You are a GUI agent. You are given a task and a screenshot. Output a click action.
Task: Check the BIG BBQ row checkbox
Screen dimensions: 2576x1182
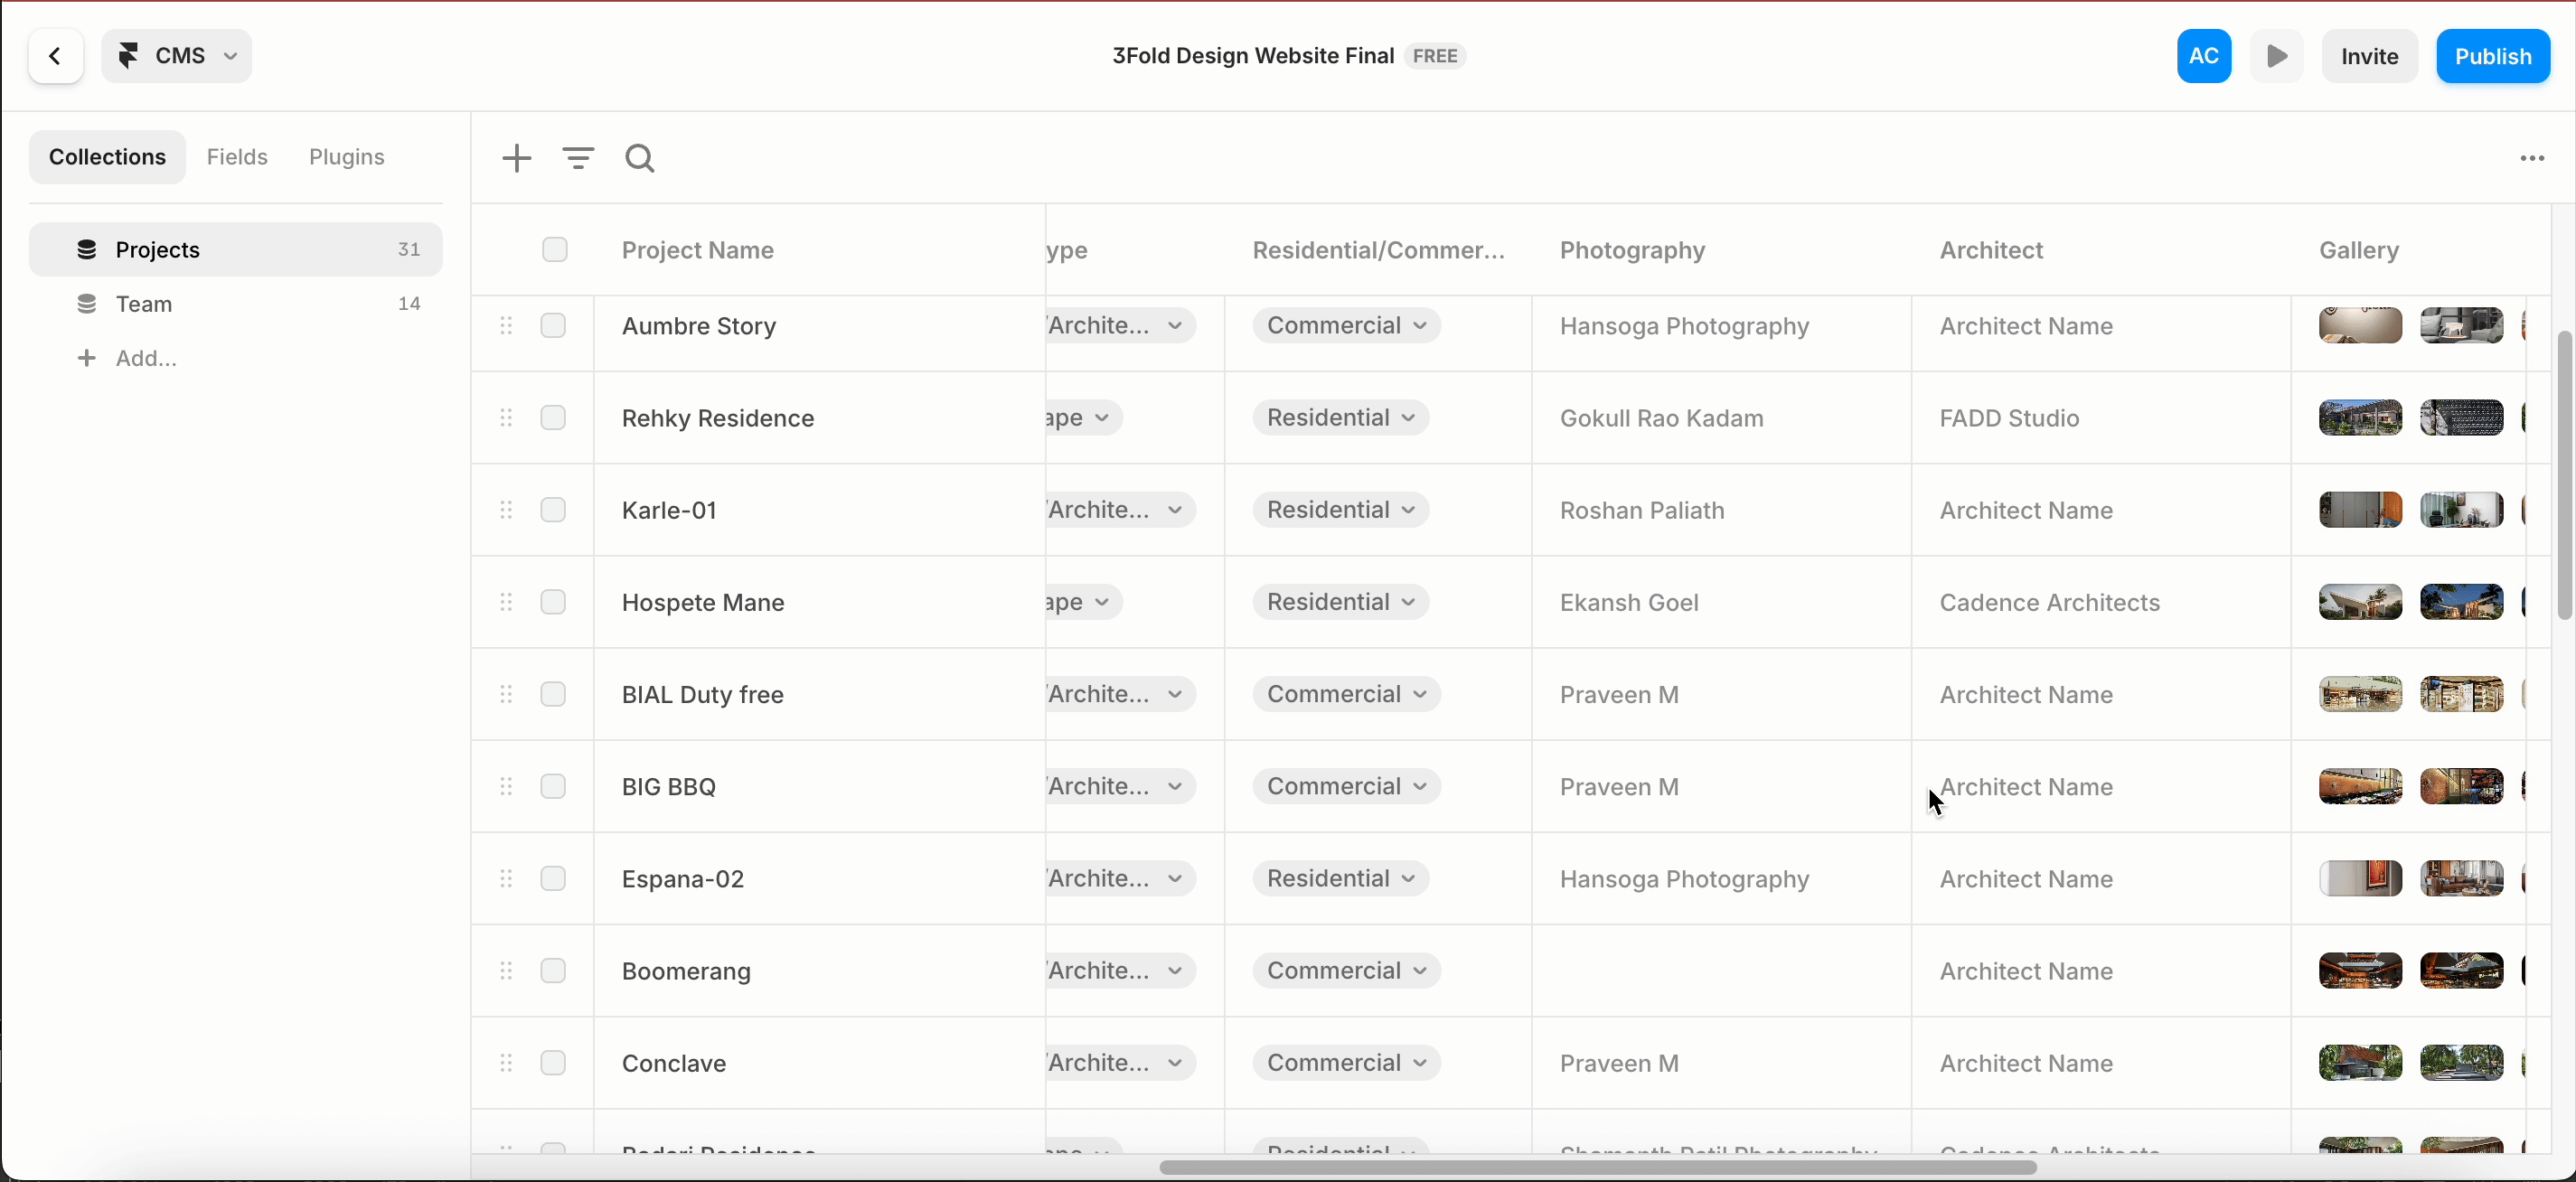[553, 786]
